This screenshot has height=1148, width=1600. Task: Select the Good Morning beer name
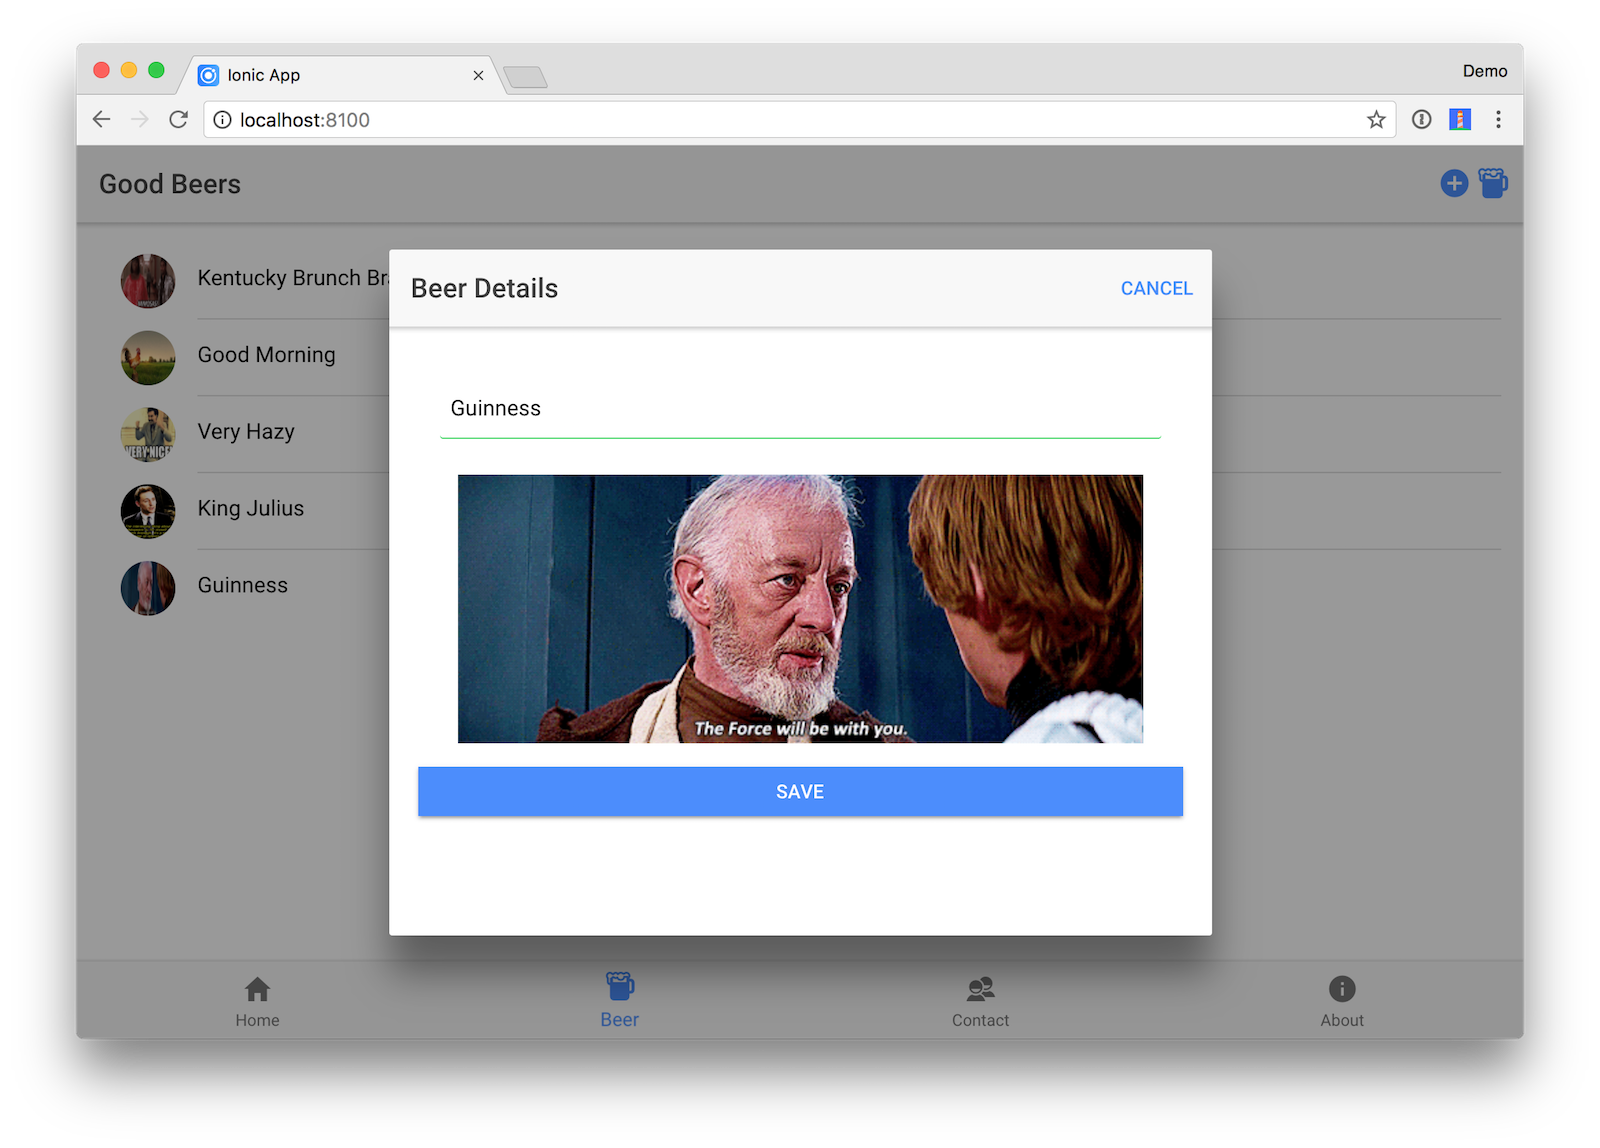[x=266, y=355]
